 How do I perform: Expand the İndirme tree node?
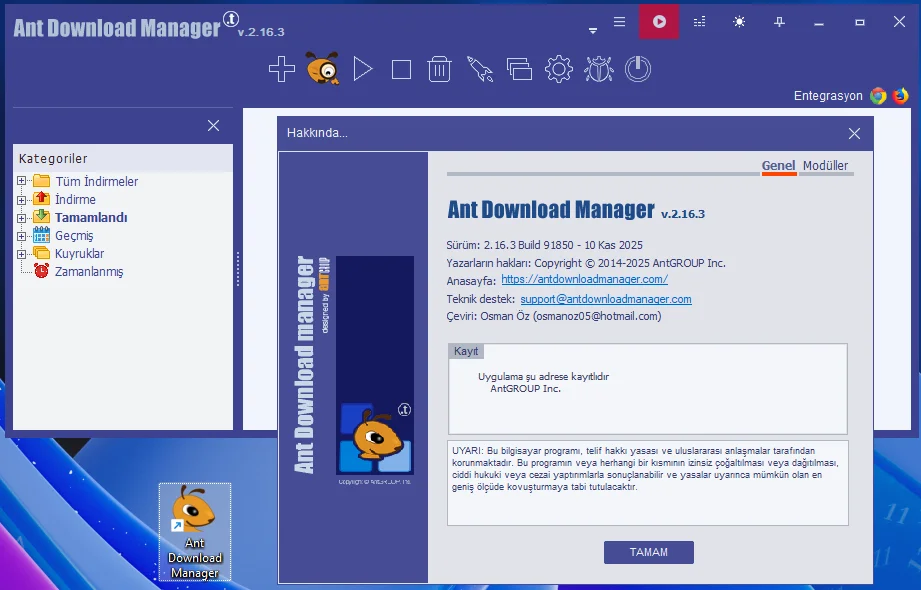[x=22, y=199]
